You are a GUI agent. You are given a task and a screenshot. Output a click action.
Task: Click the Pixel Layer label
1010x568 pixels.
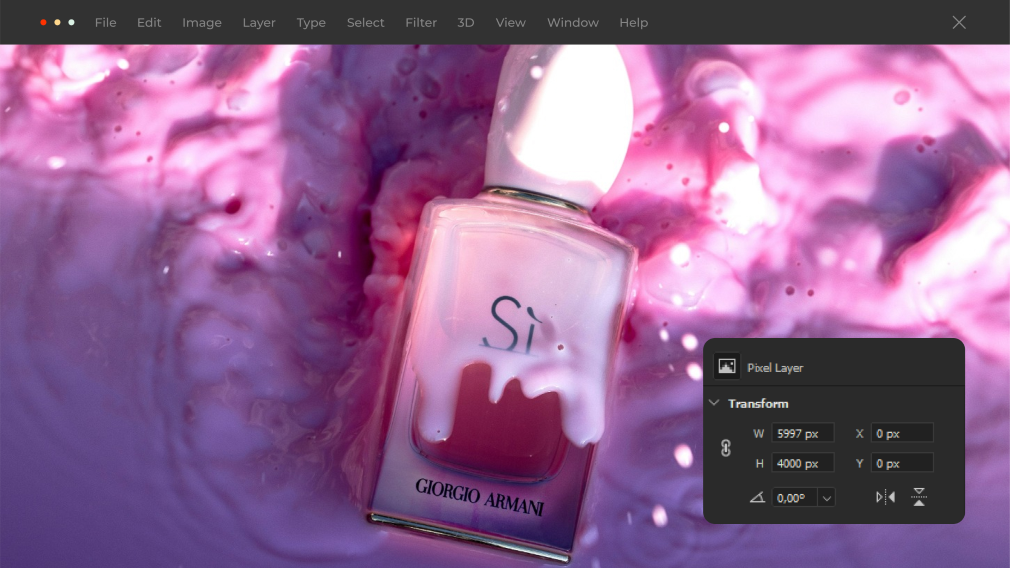[x=775, y=368]
